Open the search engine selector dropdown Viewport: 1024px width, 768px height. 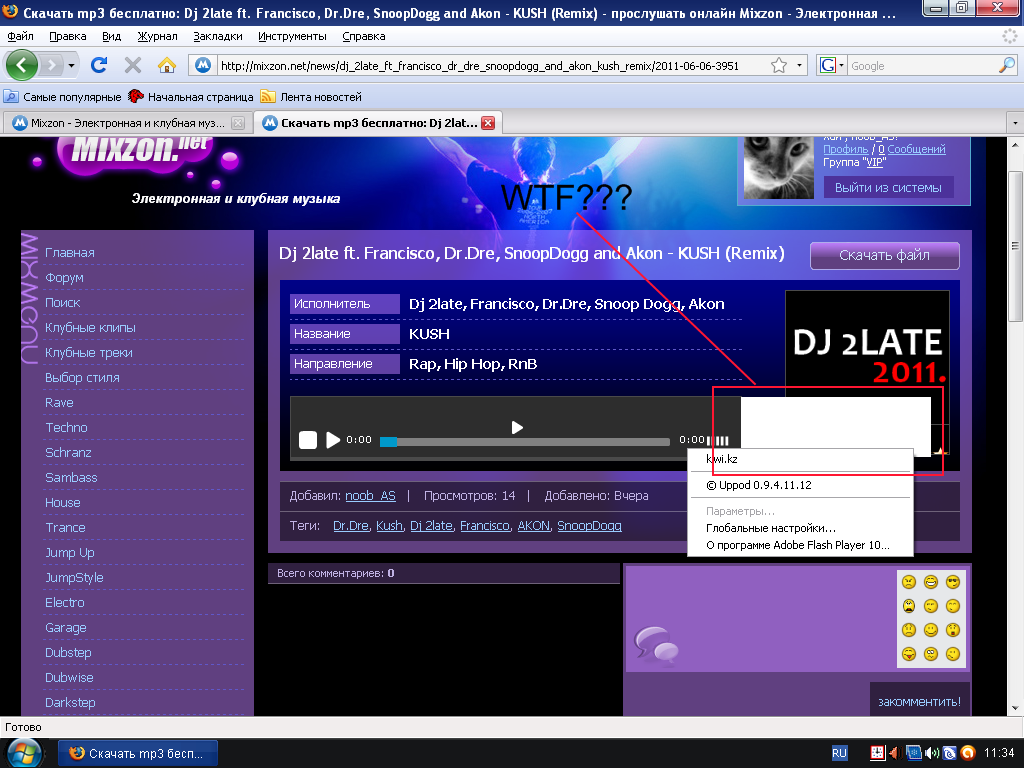[841, 65]
